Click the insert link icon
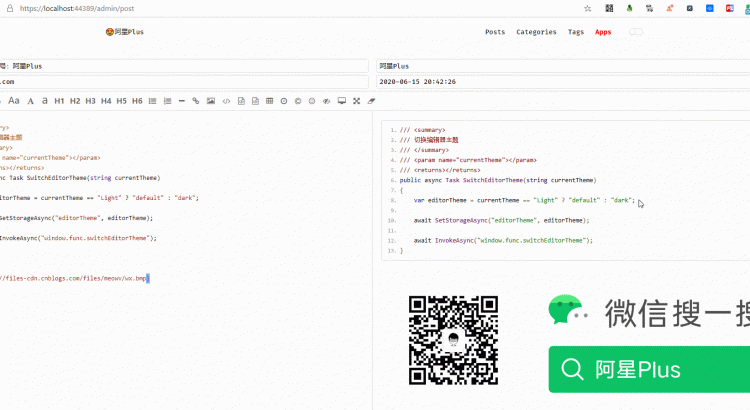 (x=196, y=101)
